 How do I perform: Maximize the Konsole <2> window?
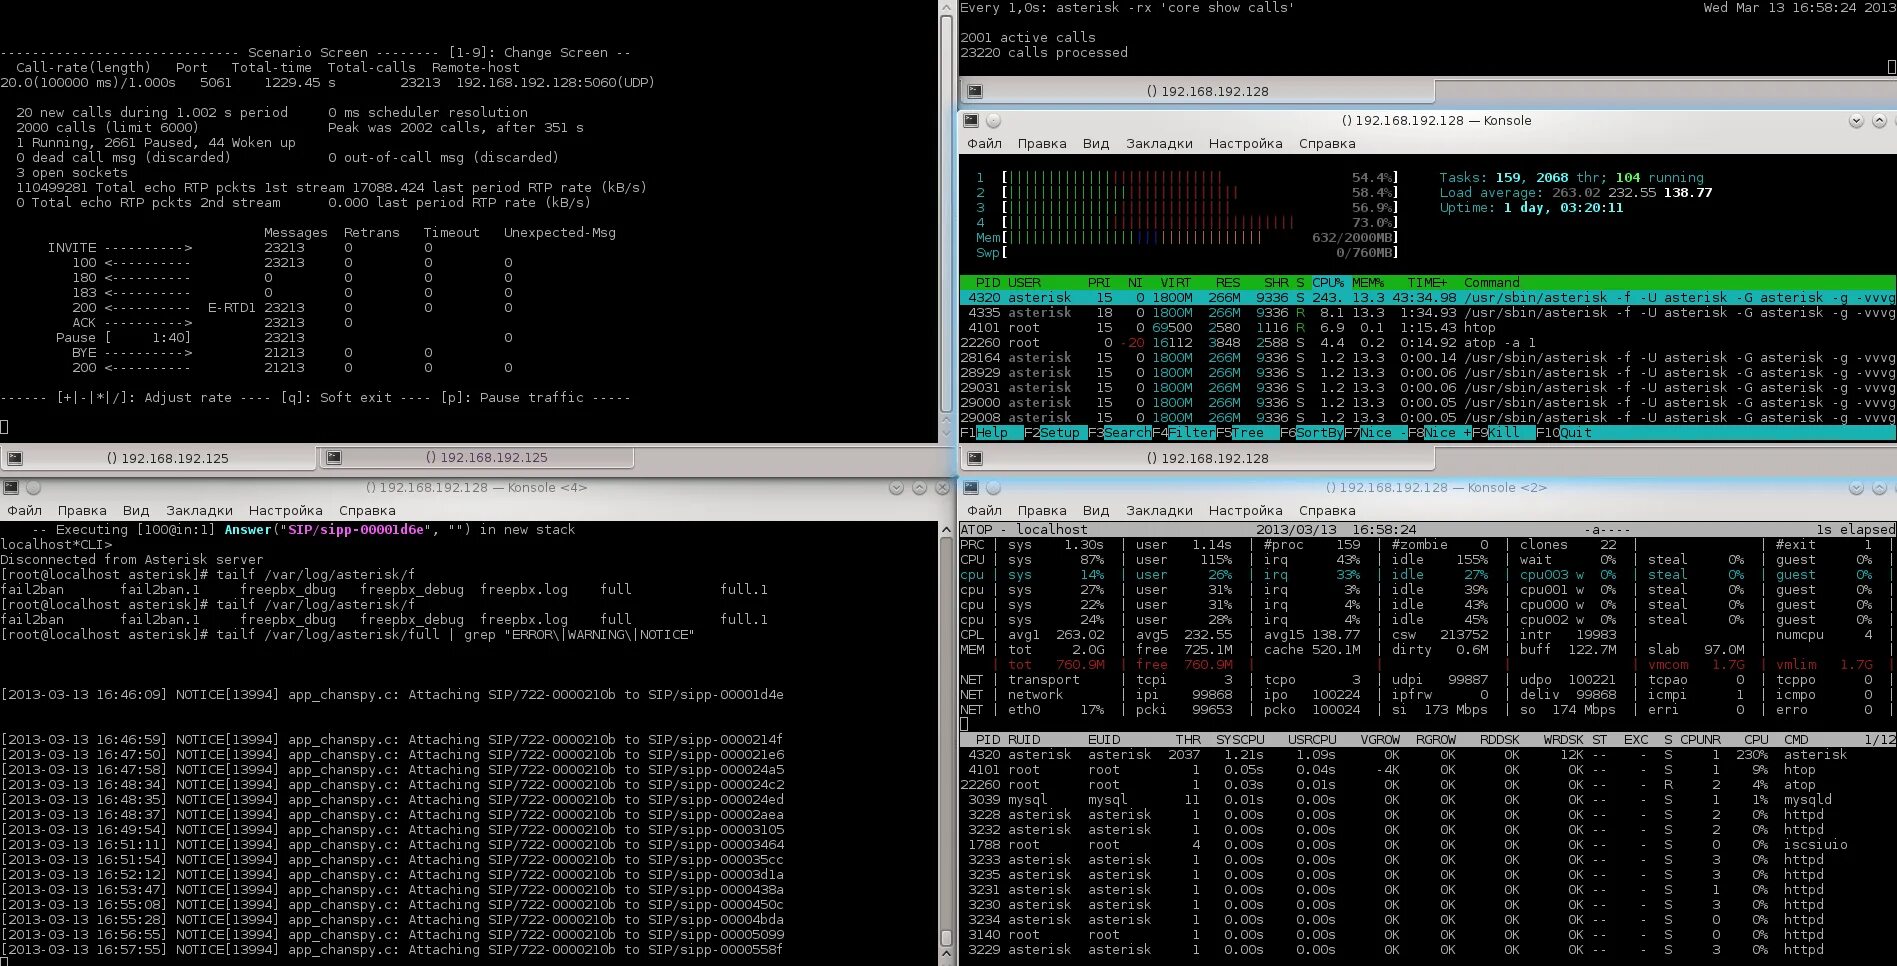1879,487
